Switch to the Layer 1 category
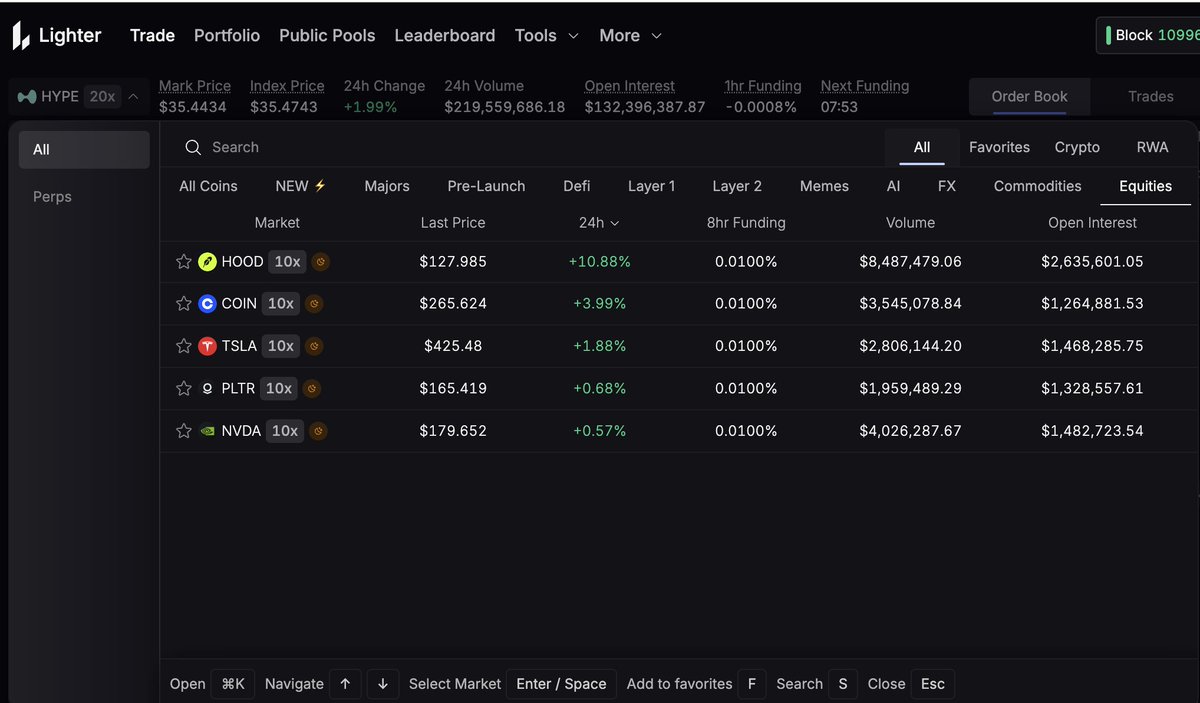This screenshot has width=1200, height=703. tap(652, 186)
